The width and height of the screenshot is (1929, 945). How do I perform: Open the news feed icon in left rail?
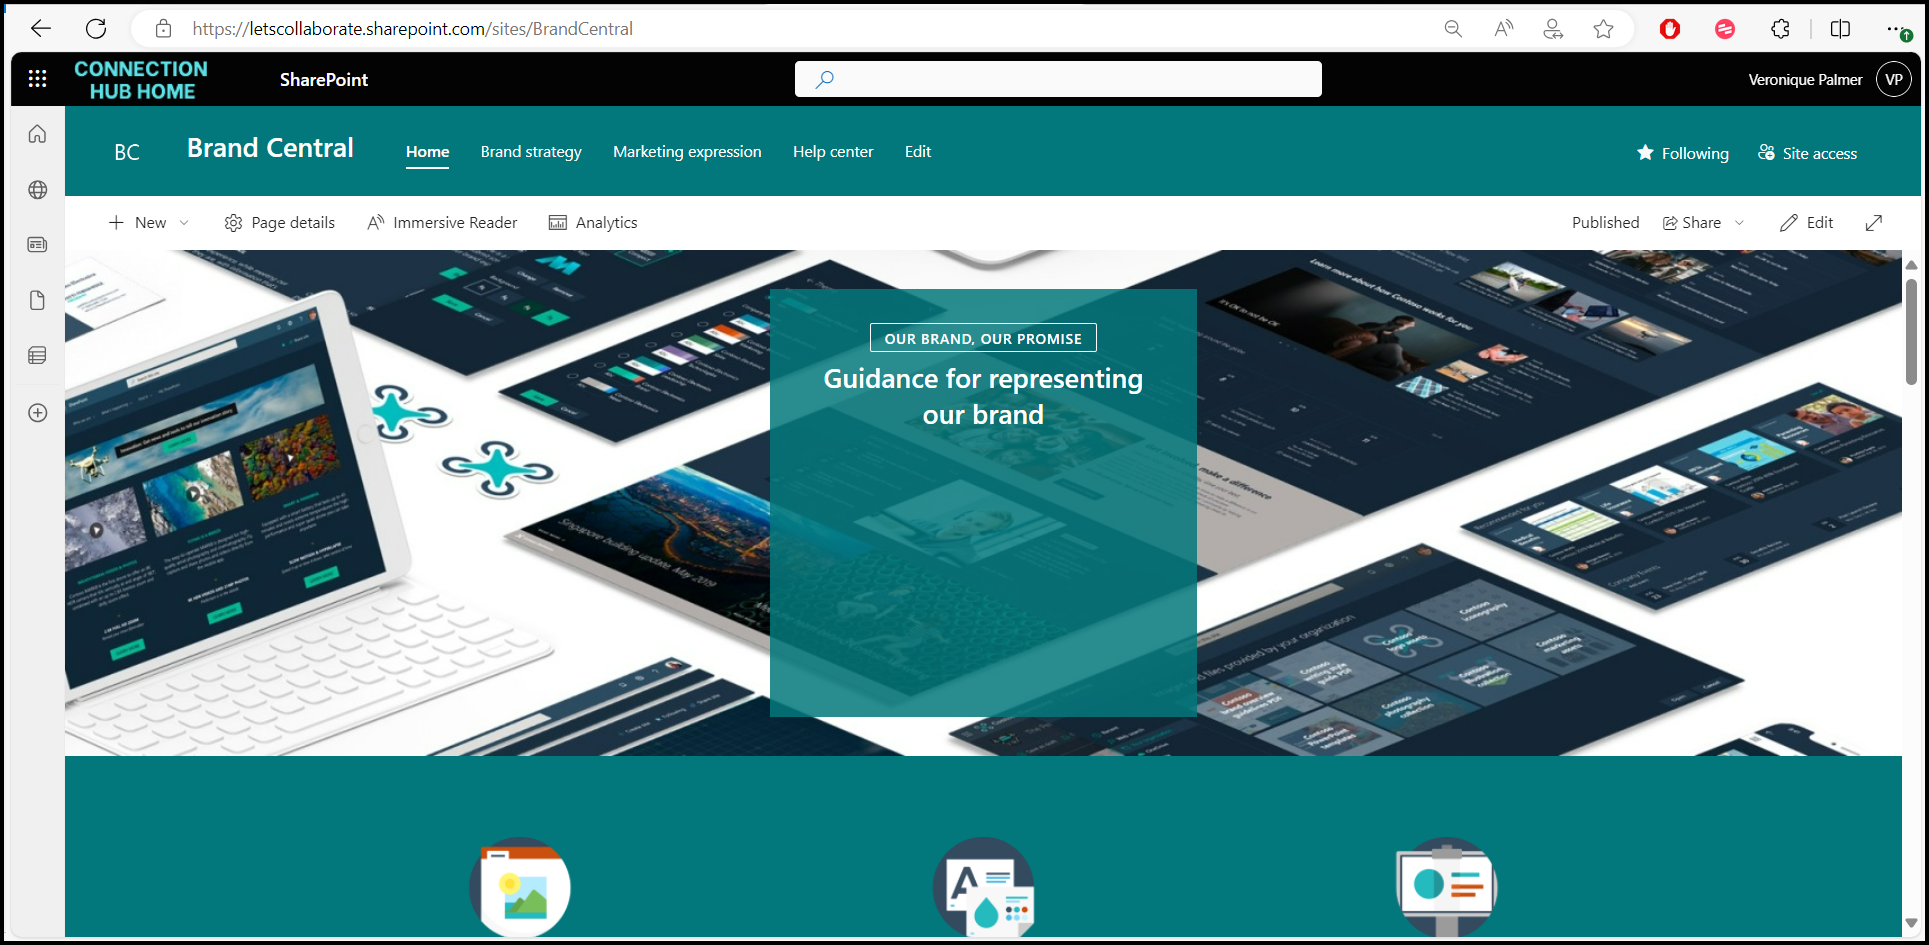tap(38, 245)
